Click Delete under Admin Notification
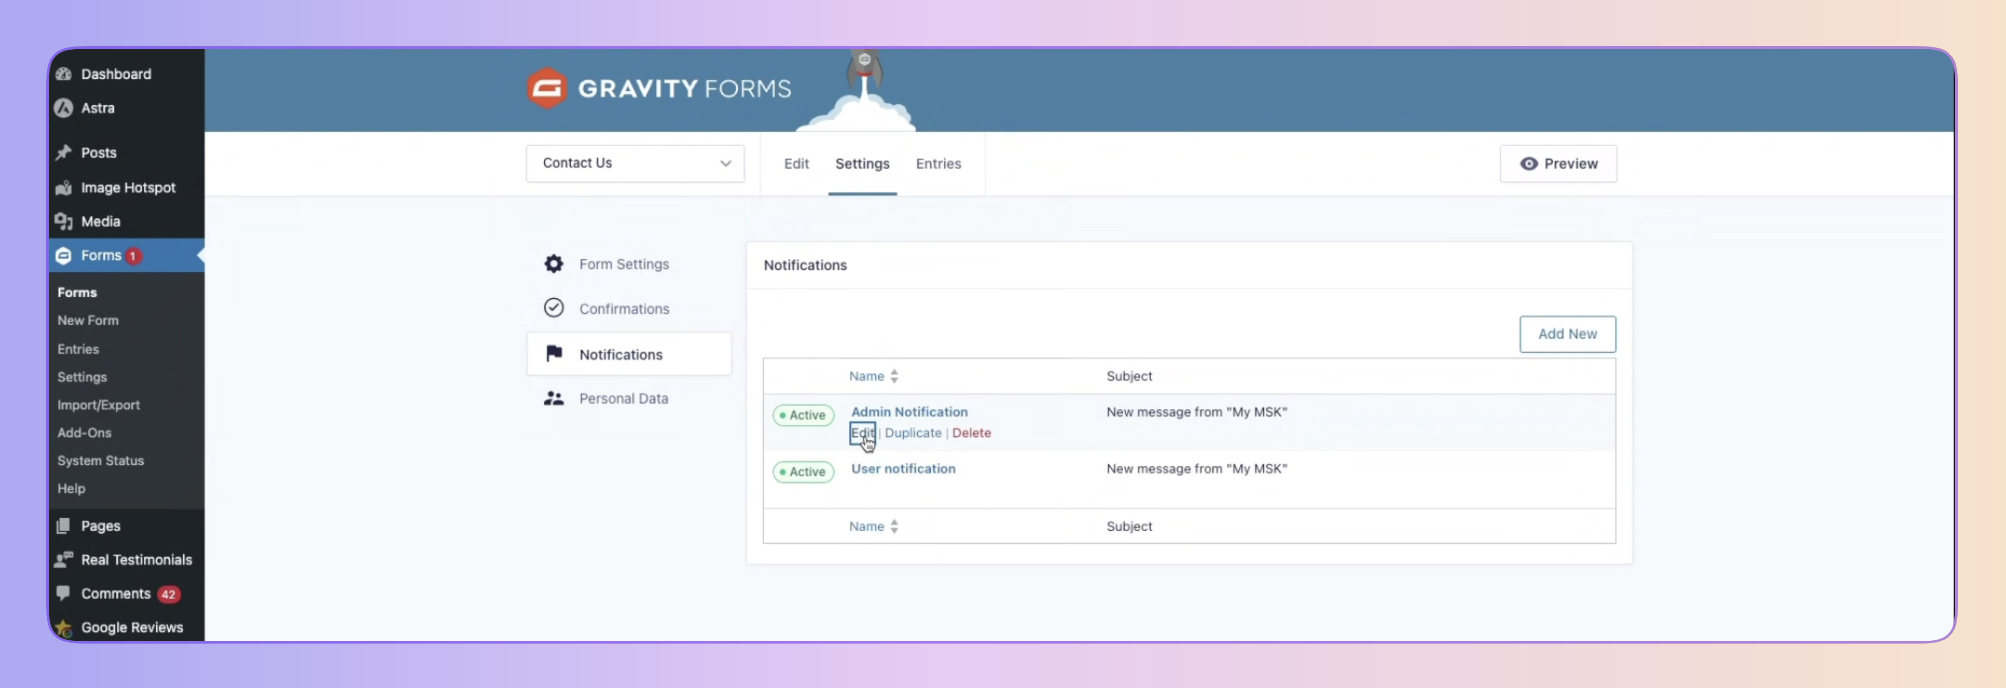 971,433
